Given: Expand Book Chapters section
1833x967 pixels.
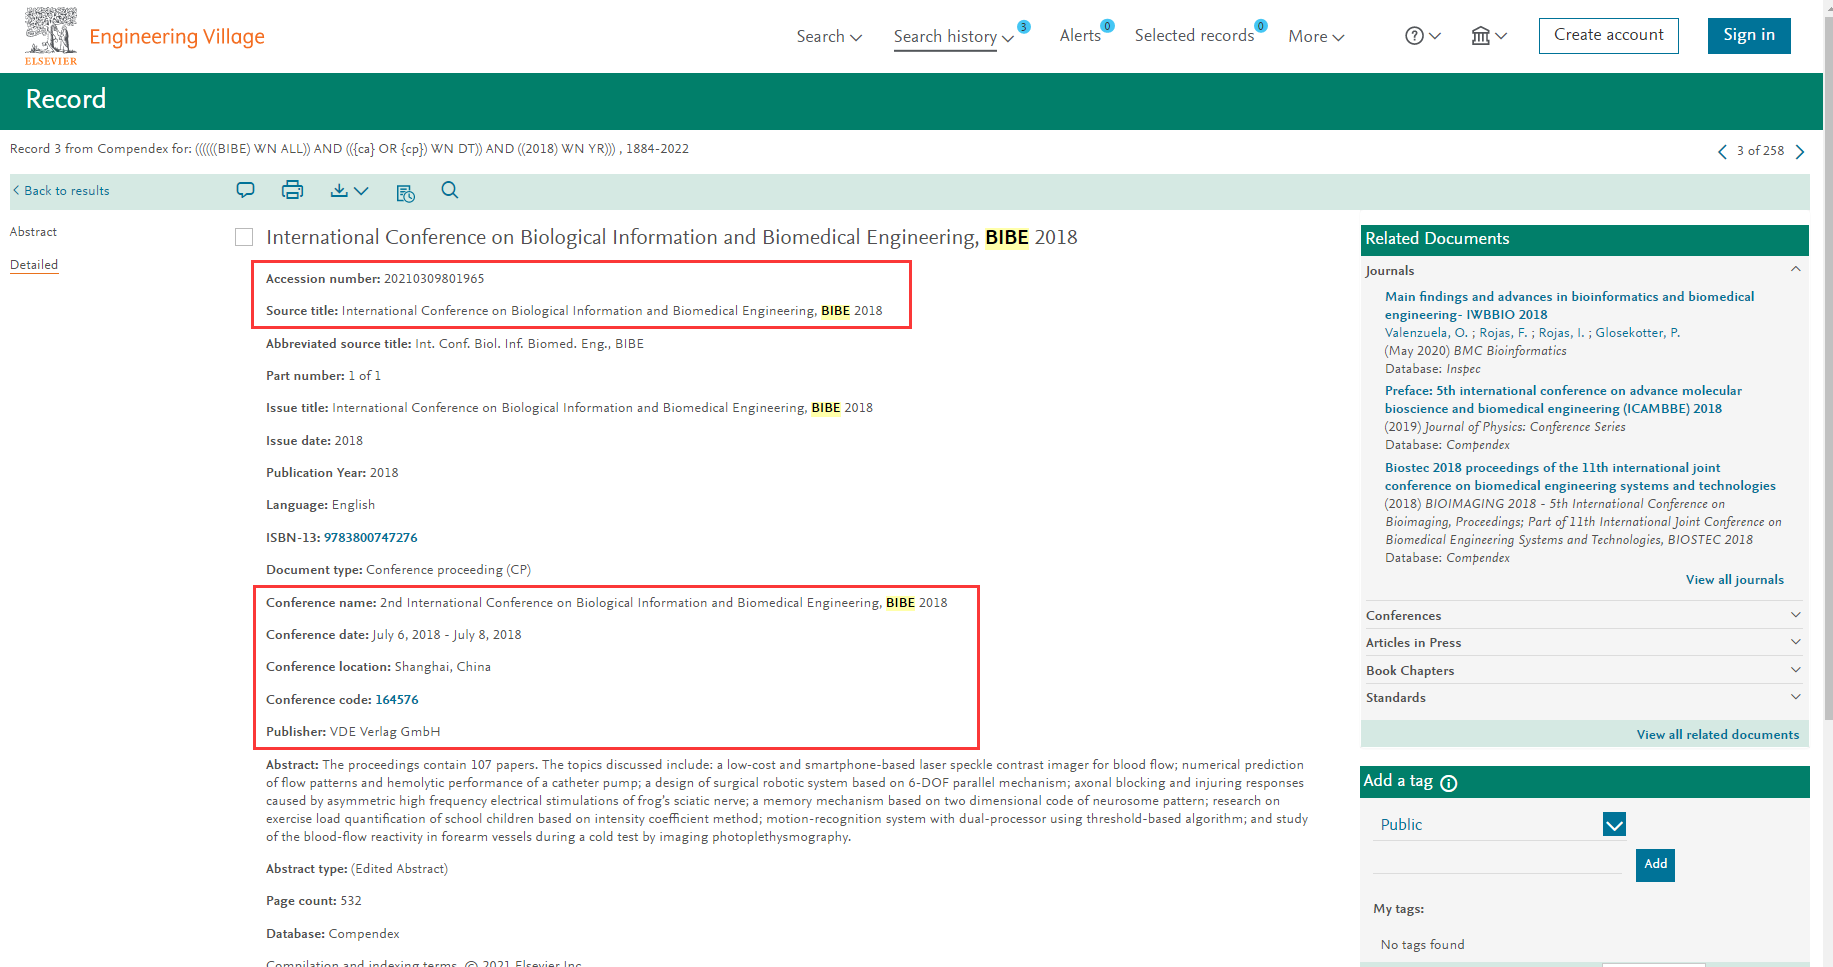Looking at the screenshot, I should (x=1584, y=670).
